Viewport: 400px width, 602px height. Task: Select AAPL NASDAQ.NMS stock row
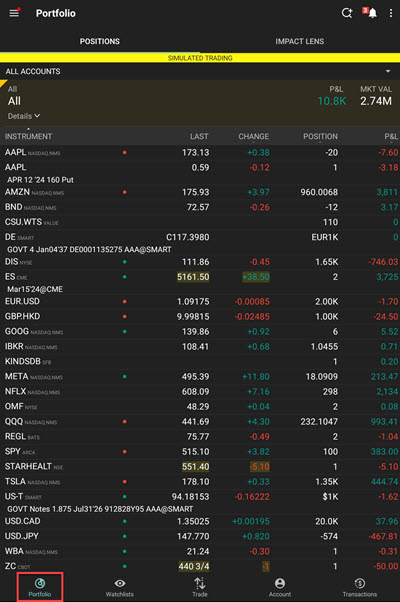click(x=200, y=152)
